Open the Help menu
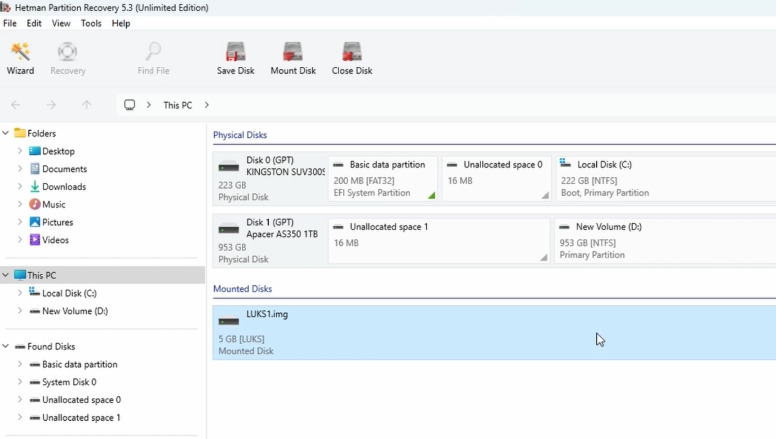Screen dimensions: 776x439 [x=121, y=23]
